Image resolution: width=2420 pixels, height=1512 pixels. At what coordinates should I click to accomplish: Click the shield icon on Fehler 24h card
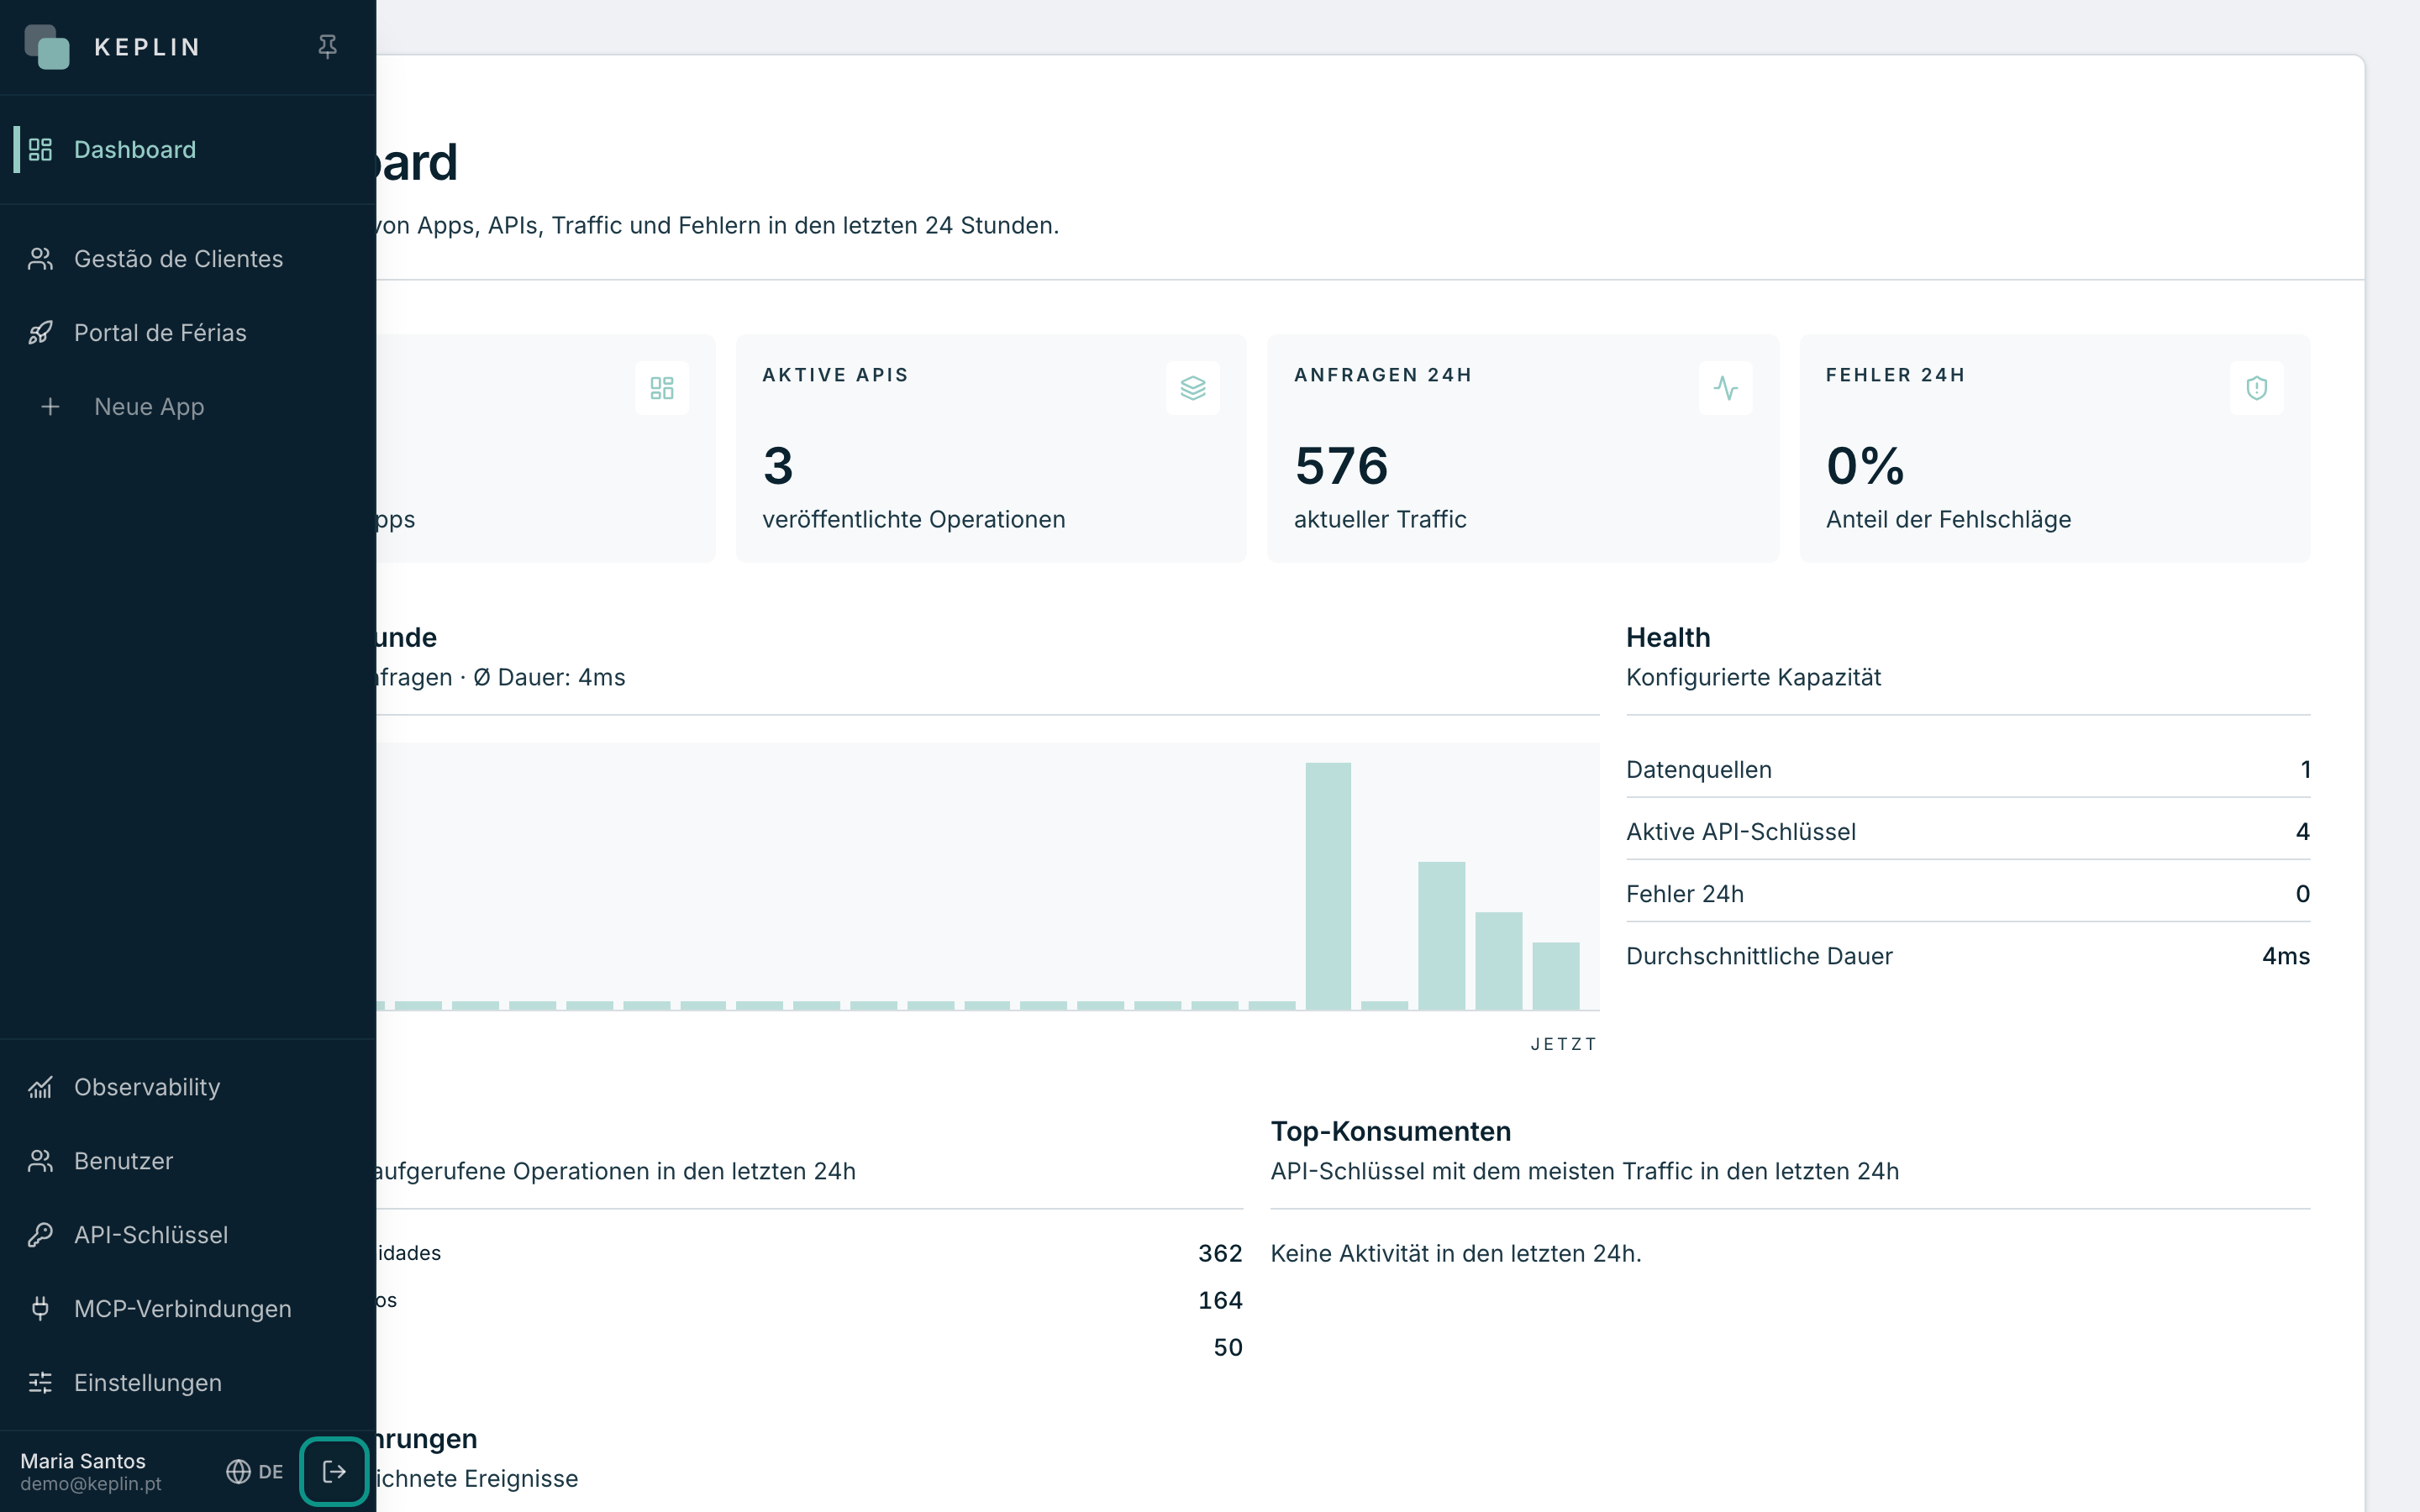pyautogui.click(x=2257, y=388)
